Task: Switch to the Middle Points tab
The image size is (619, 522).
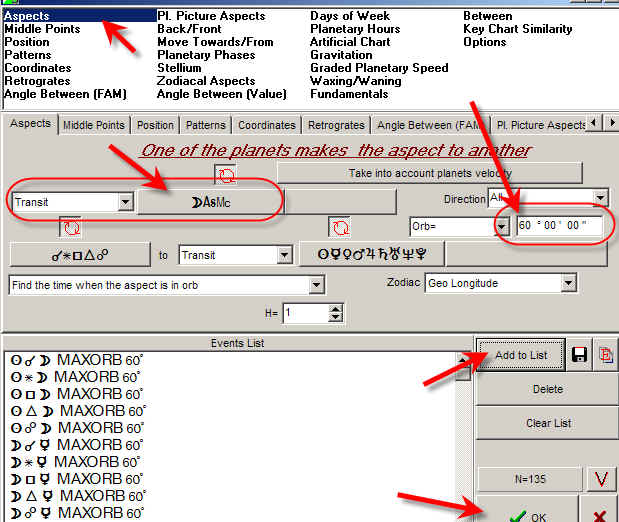Action: (94, 125)
